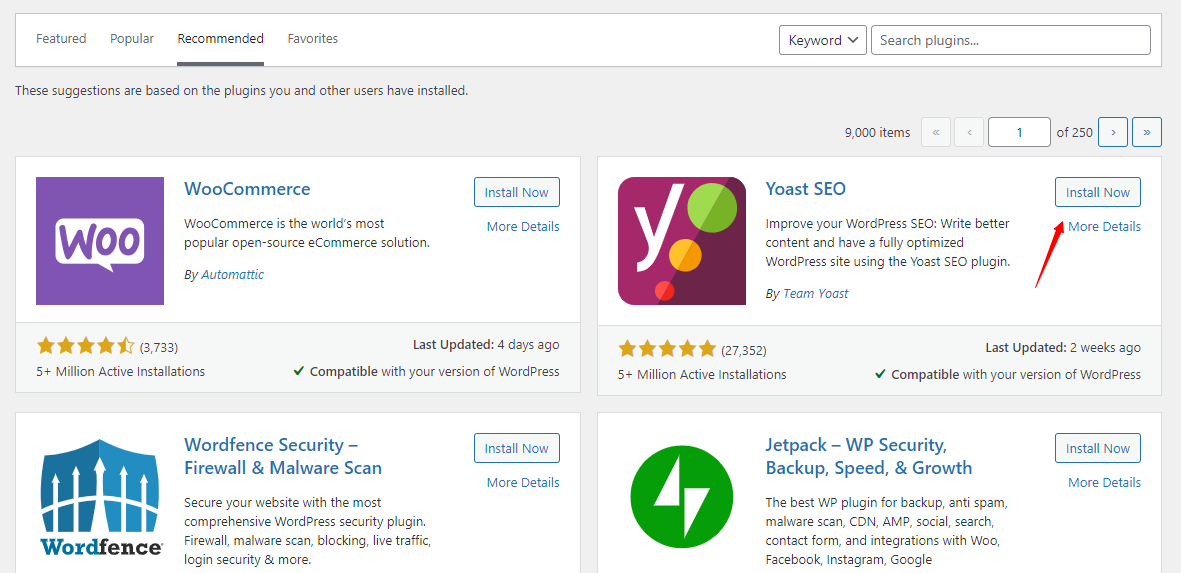Open More Details for Jetpack
This screenshot has height=573, width=1181.
point(1104,483)
